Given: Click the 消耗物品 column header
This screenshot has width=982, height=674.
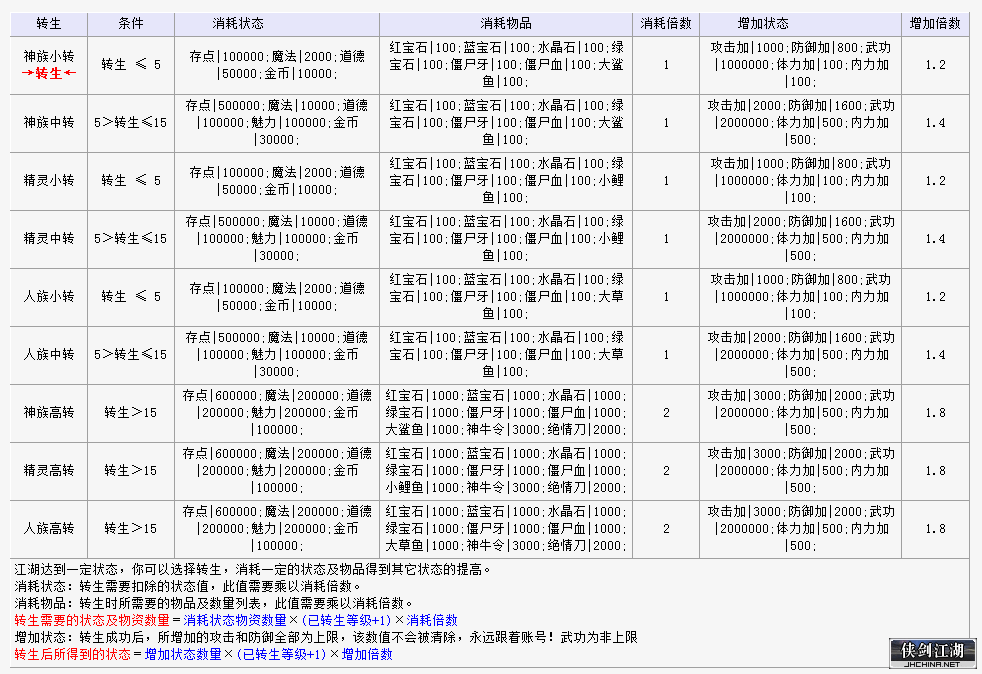Looking at the screenshot, I should (506, 24).
